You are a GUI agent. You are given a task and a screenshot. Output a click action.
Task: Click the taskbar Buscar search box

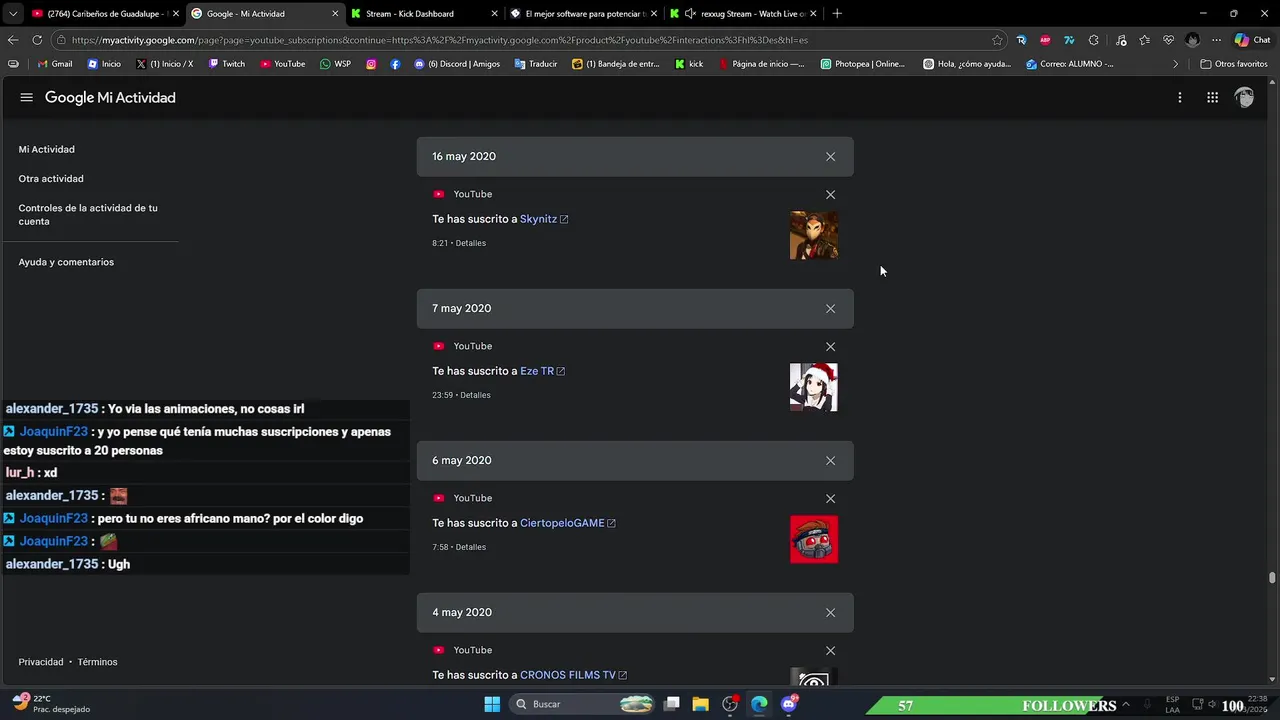point(584,704)
